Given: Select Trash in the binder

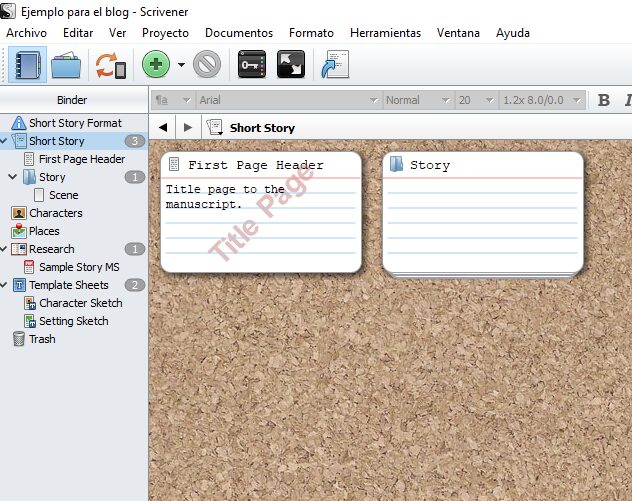Looking at the screenshot, I should (x=42, y=339).
